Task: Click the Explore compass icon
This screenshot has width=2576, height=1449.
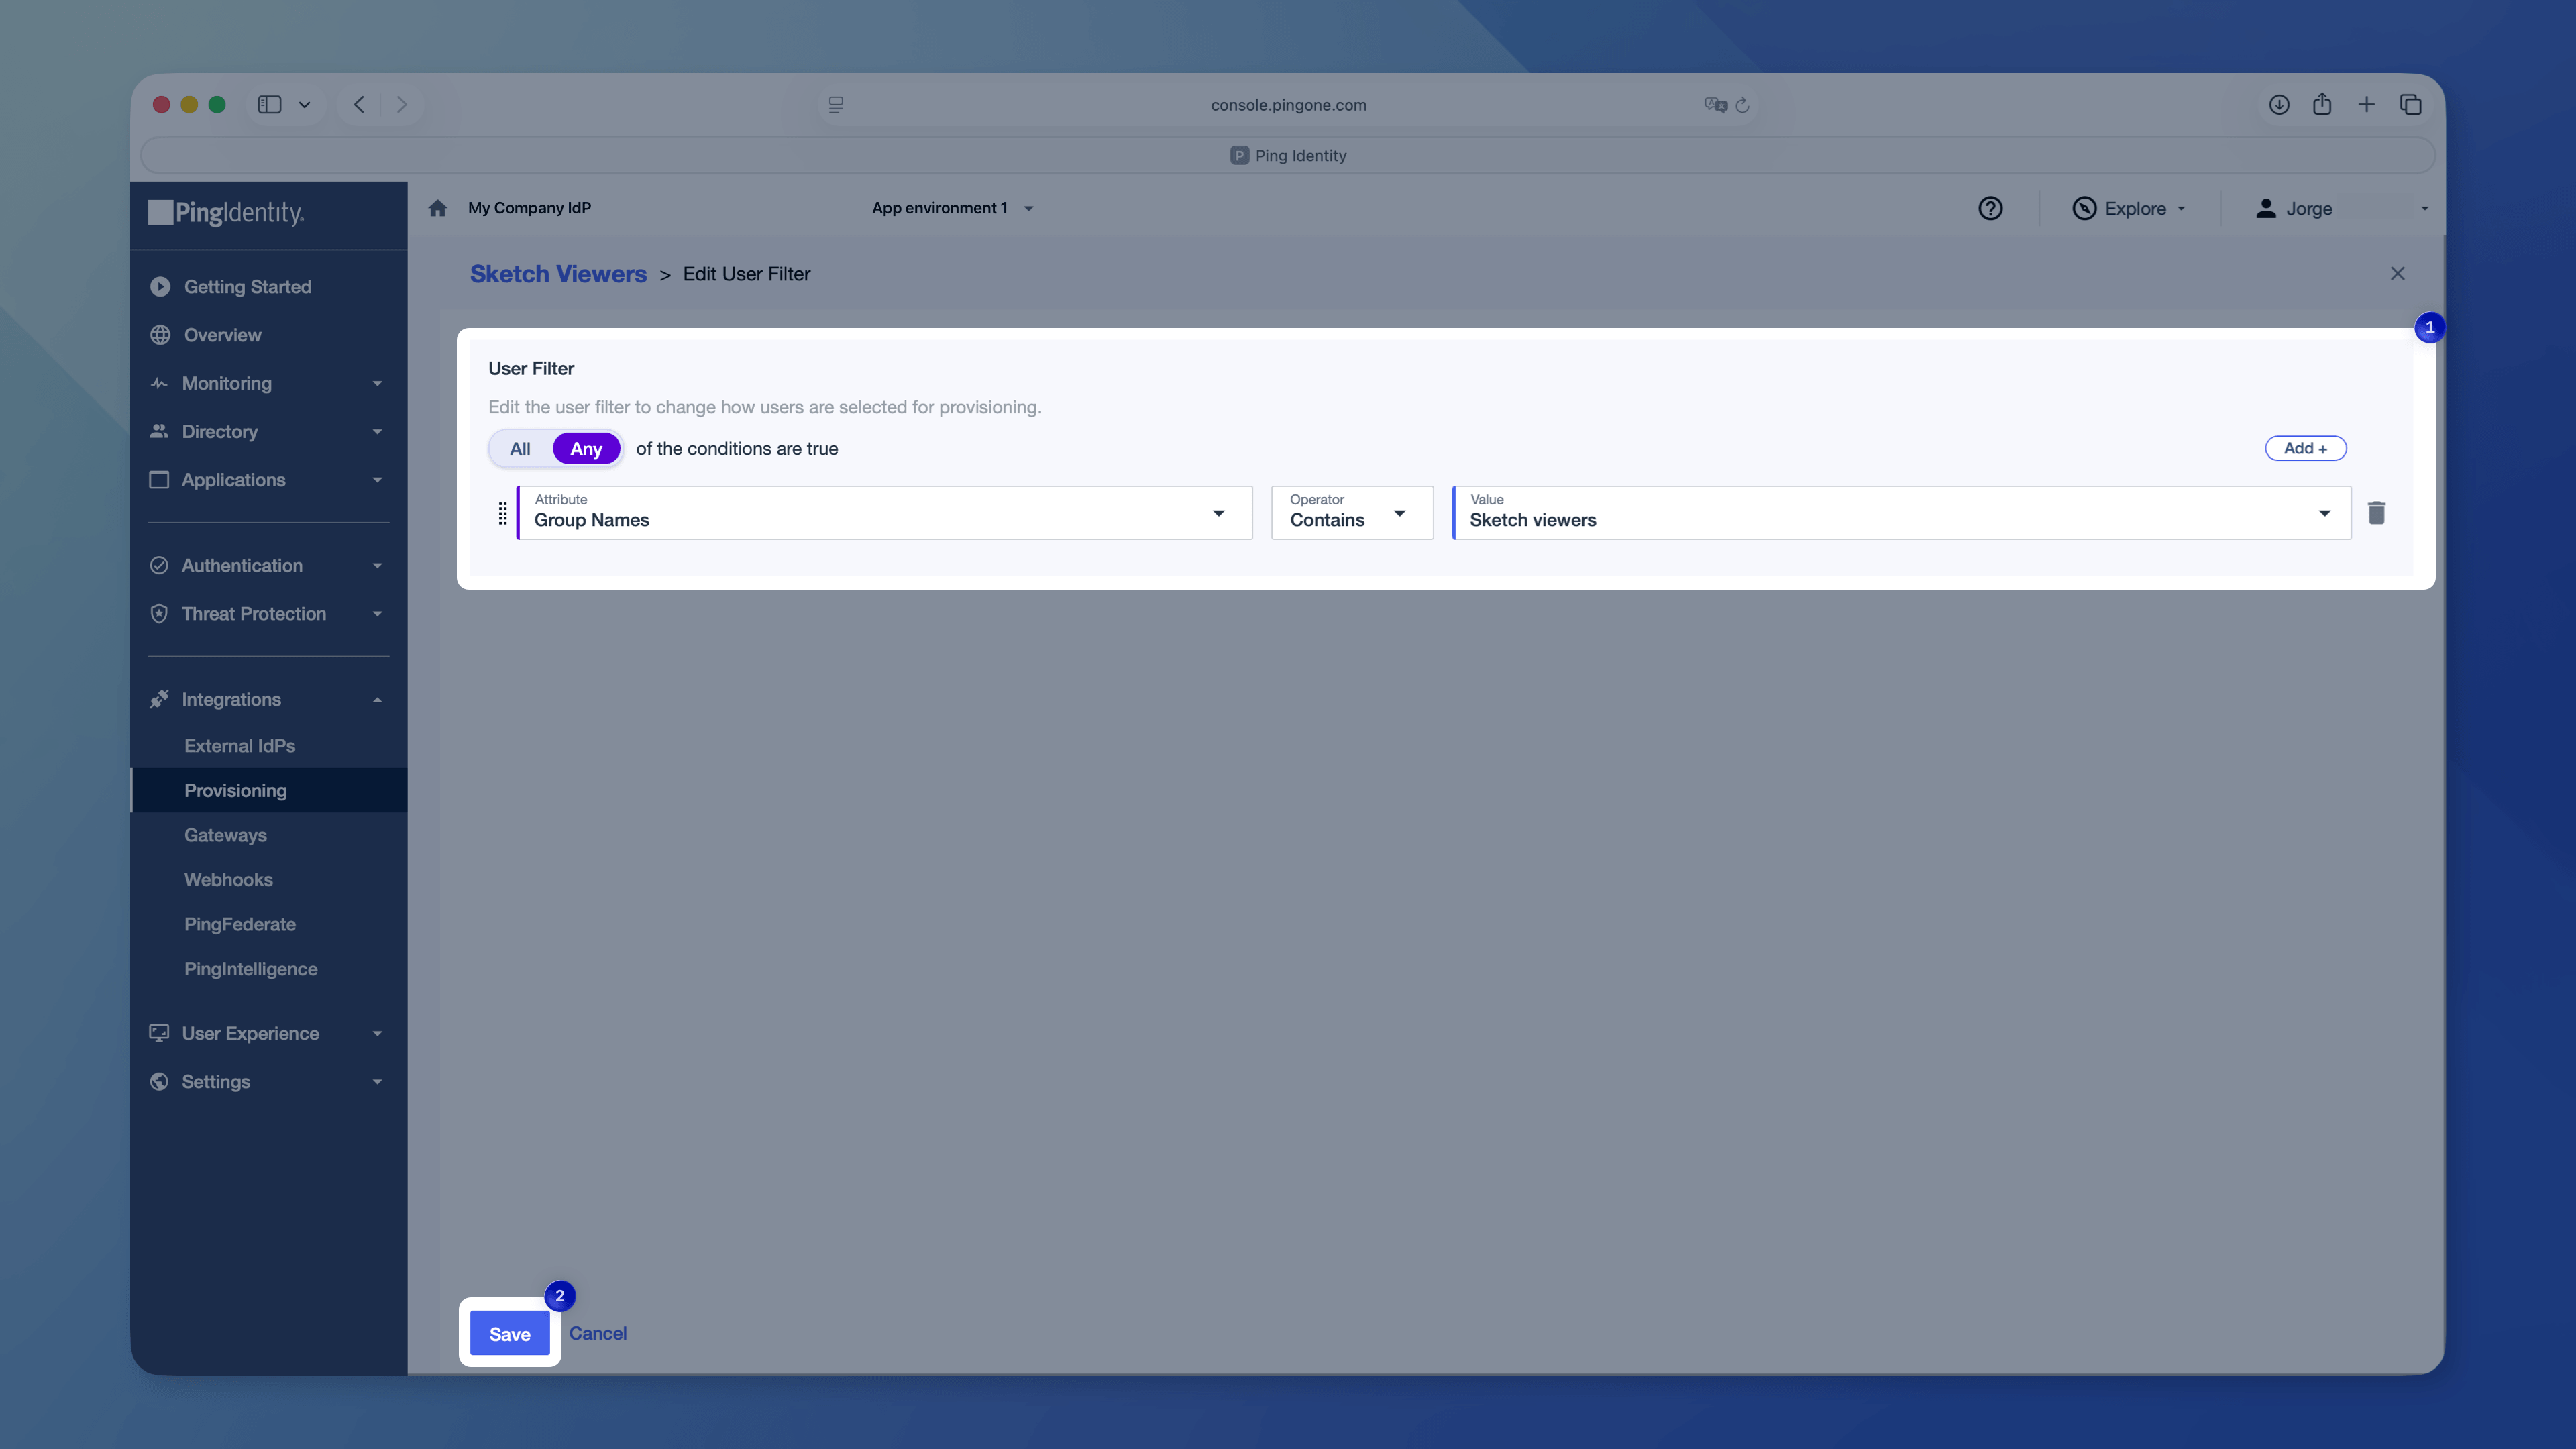Action: pos(2084,208)
